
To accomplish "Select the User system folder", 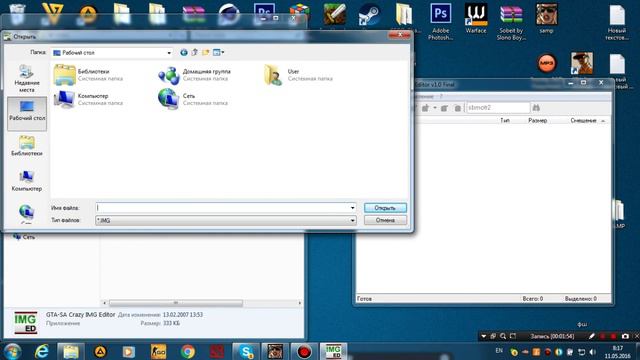I will tap(299, 75).
